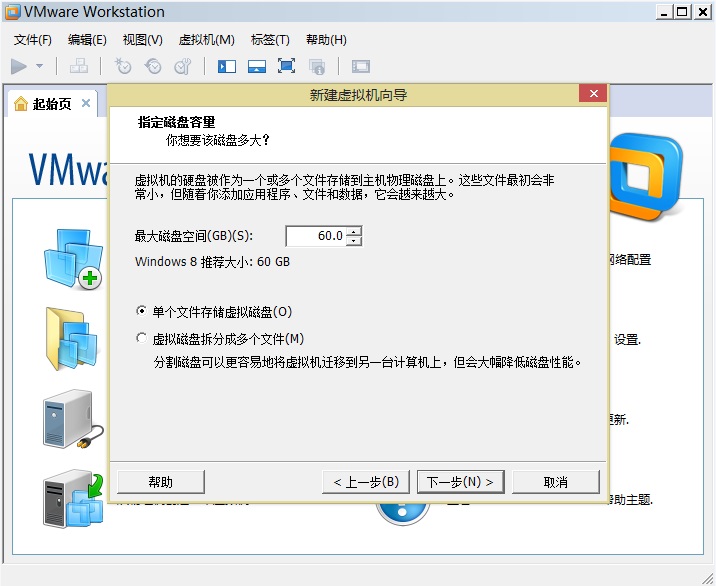Click the console view toolbar icon
Viewport: 716px width, 586px height.
(361, 67)
